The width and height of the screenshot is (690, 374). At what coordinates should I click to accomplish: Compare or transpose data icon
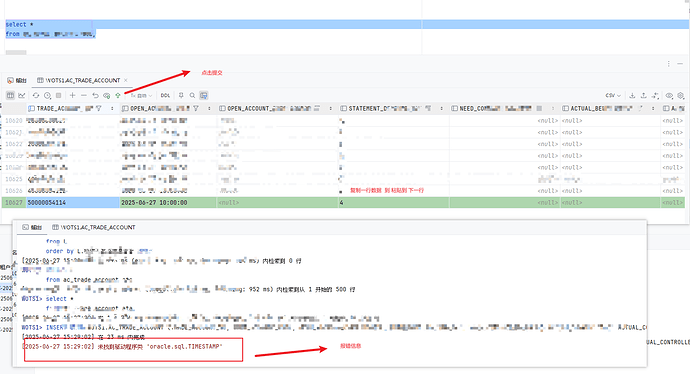[x=655, y=95]
